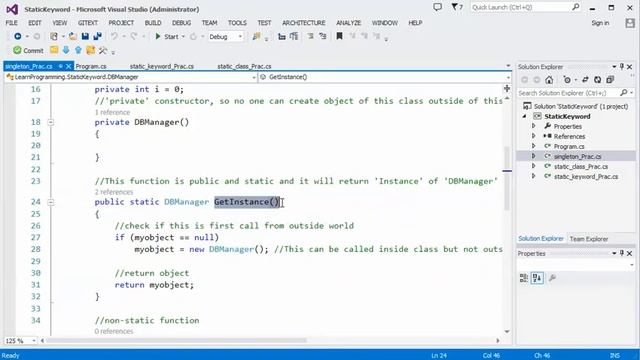Screen dimensions: 640x360
Task: Click the editor horizontal scrollbar
Action: (176, 340)
